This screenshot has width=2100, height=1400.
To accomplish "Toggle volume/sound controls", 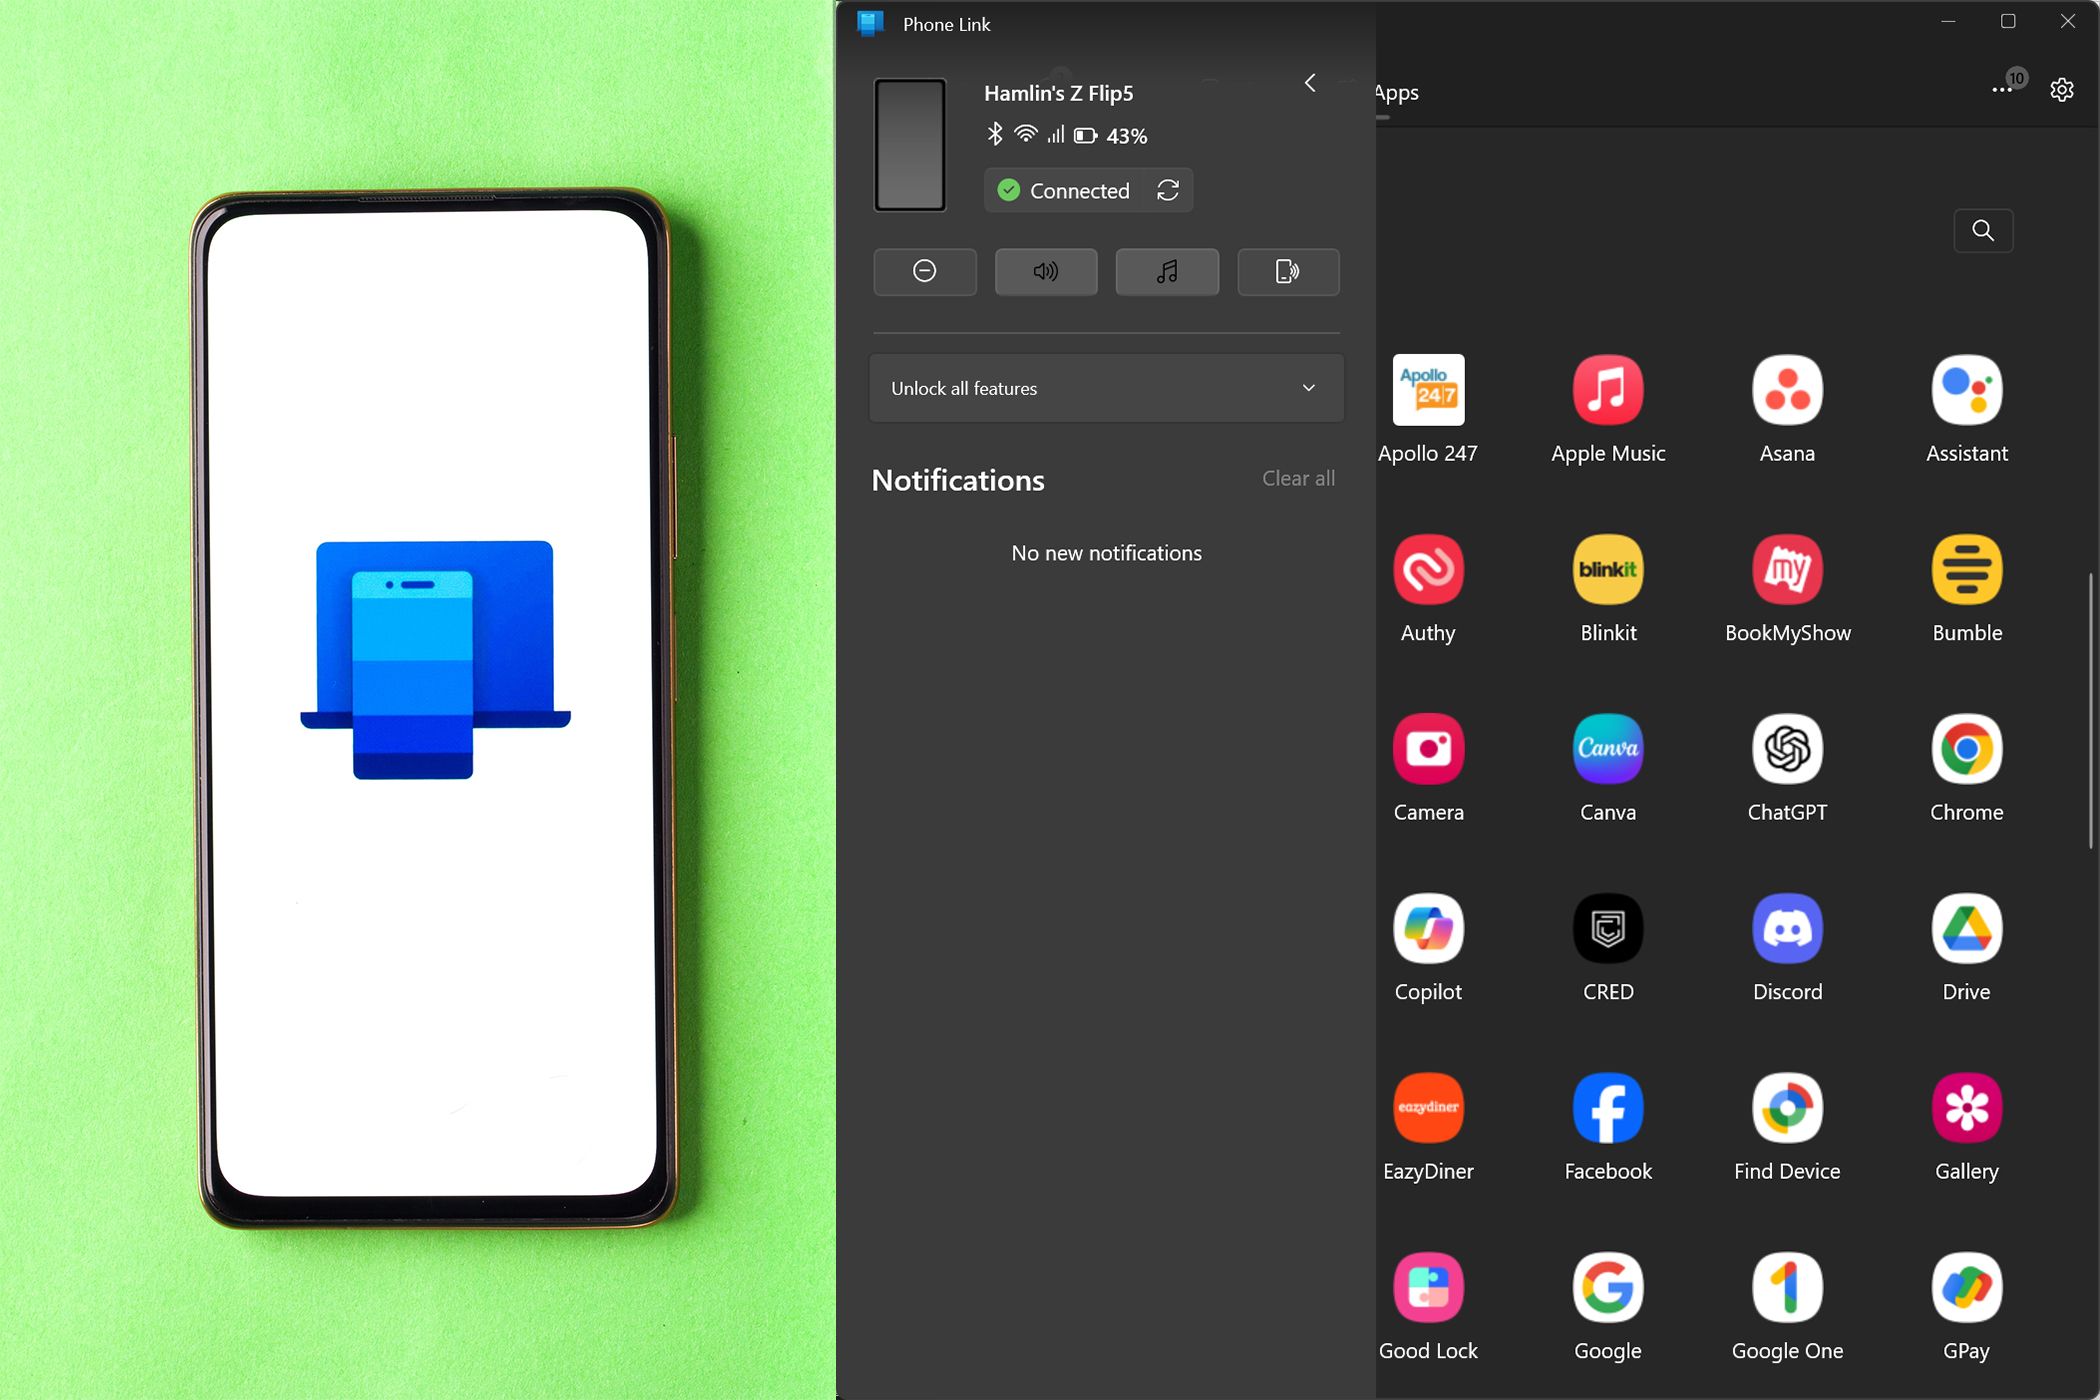I will point(1045,272).
